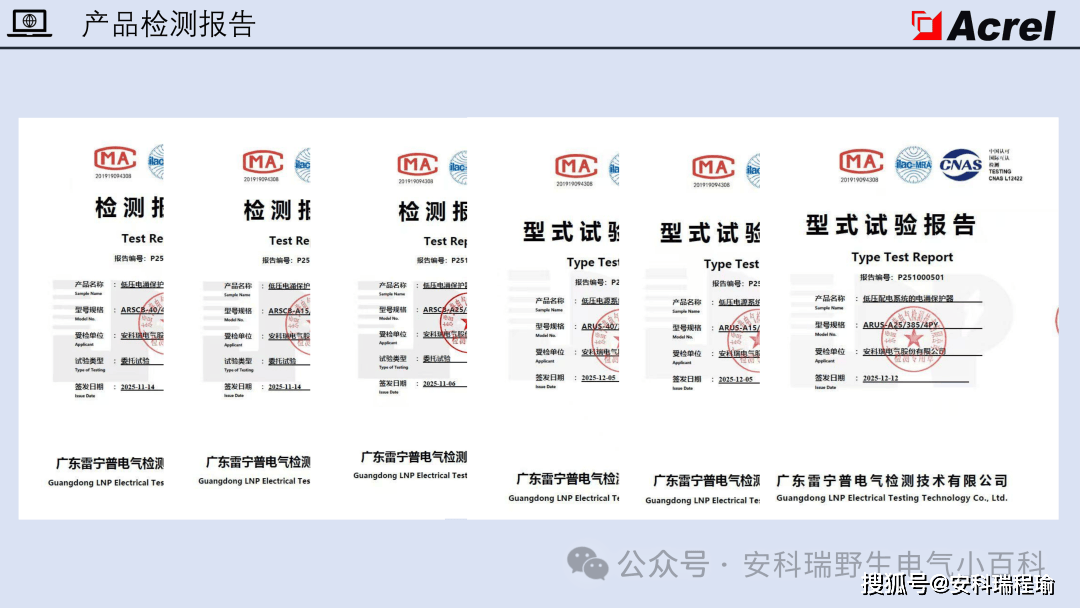The height and width of the screenshot is (608, 1080).
Task: Click 委托试验 on the ARSCB-40 report
Action: tap(135, 361)
